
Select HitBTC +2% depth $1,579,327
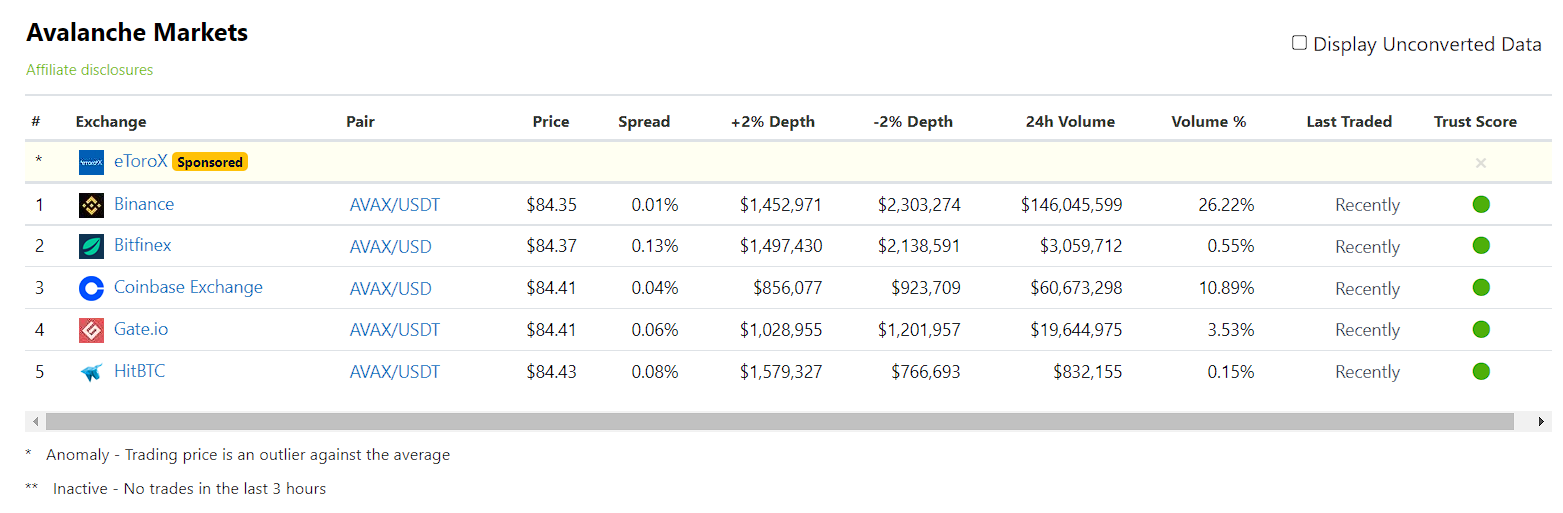(x=781, y=372)
